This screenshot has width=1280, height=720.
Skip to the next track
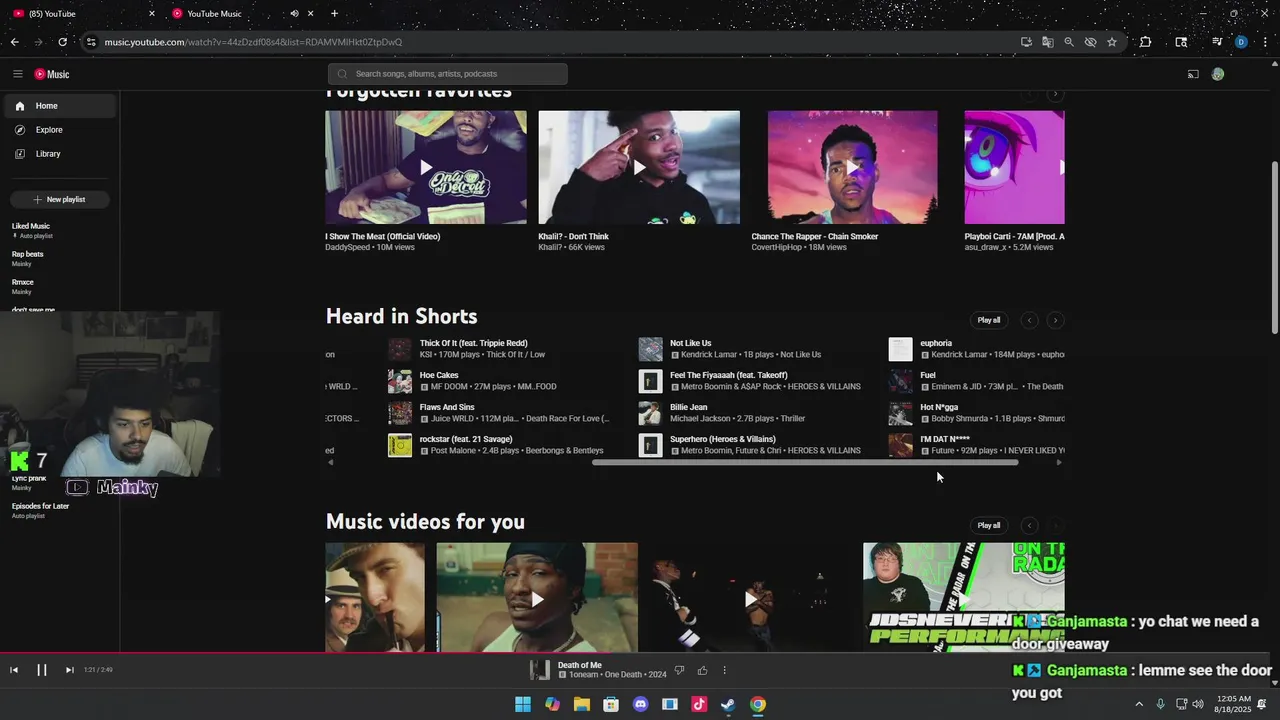[x=69, y=670]
